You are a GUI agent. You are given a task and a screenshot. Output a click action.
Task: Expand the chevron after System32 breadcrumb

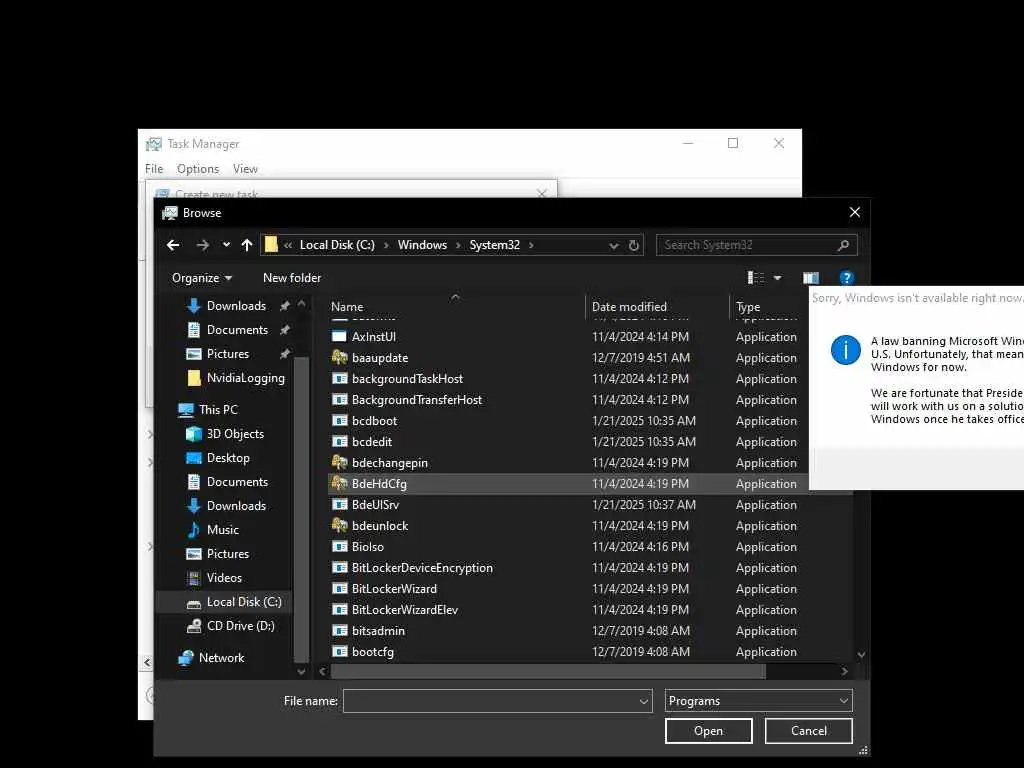point(531,246)
